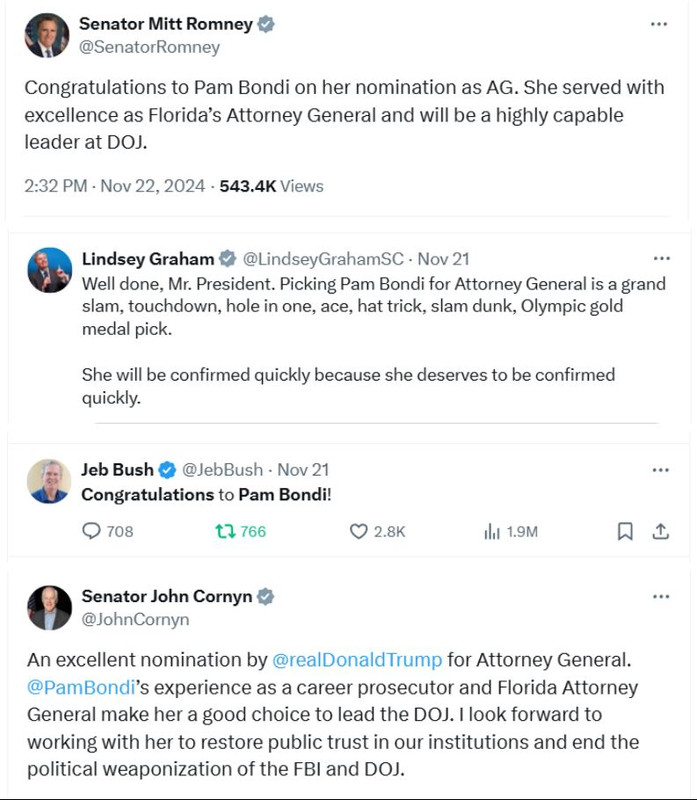The image size is (697, 800).
Task: Open more options on Jeb Bush's tweet
Action: [x=660, y=469]
